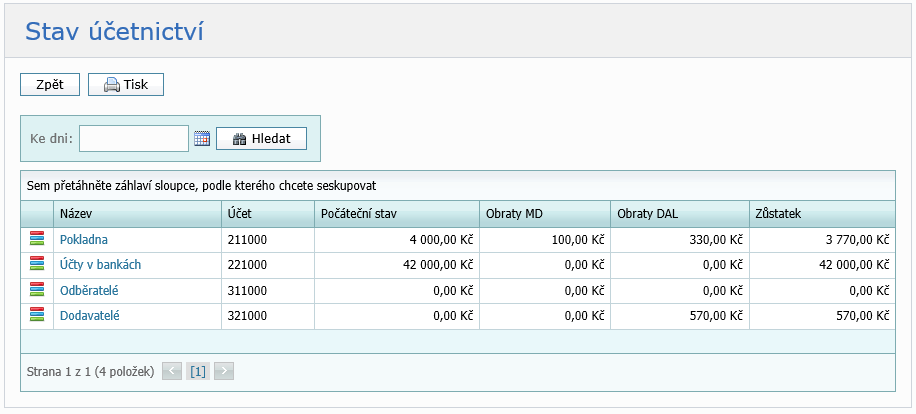Viewport: 916px width, 414px height.
Task: Sort by Počáteční stav column header
Action: [359, 214]
